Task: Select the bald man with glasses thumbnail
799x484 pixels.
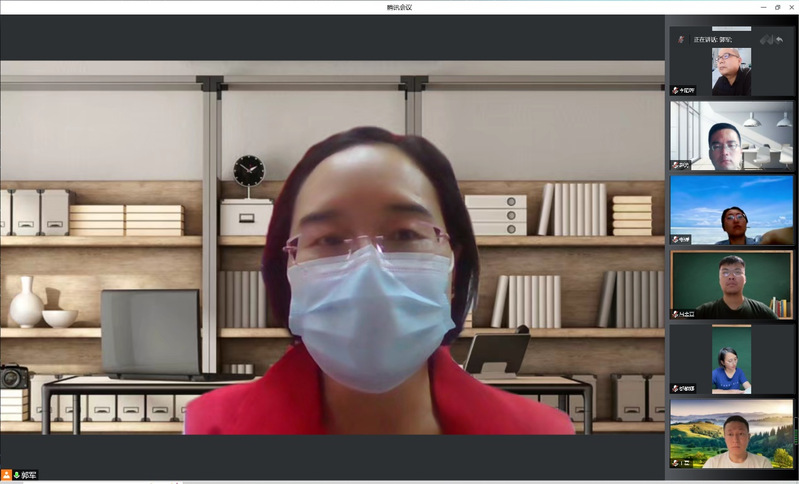Action: (731, 72)
